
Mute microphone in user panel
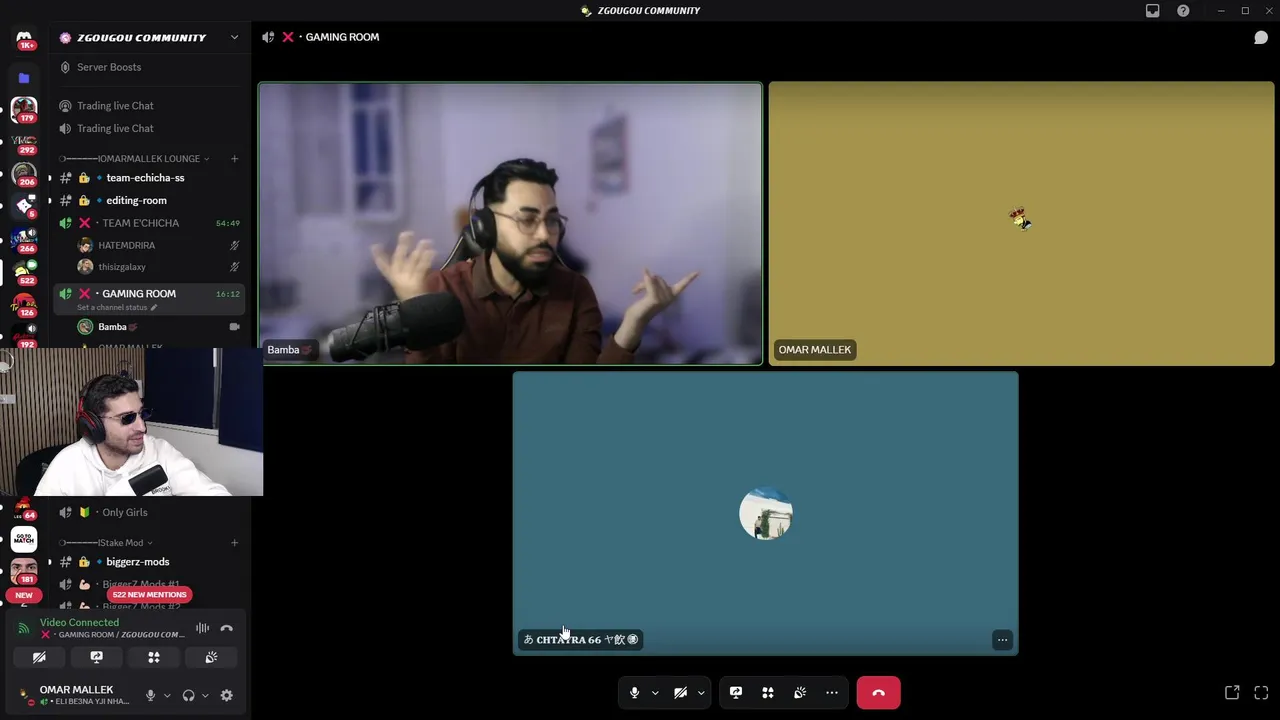coord(151,695)
